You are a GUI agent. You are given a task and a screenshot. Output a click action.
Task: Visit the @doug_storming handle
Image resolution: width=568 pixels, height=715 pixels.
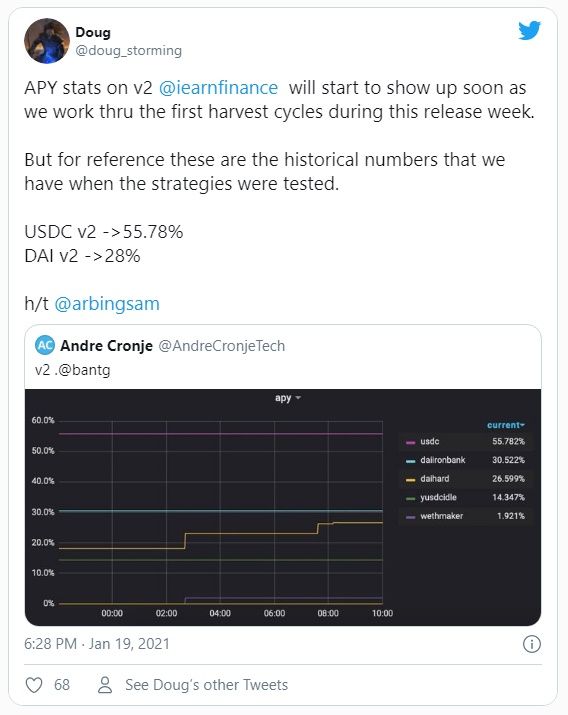tap(128, 51)
